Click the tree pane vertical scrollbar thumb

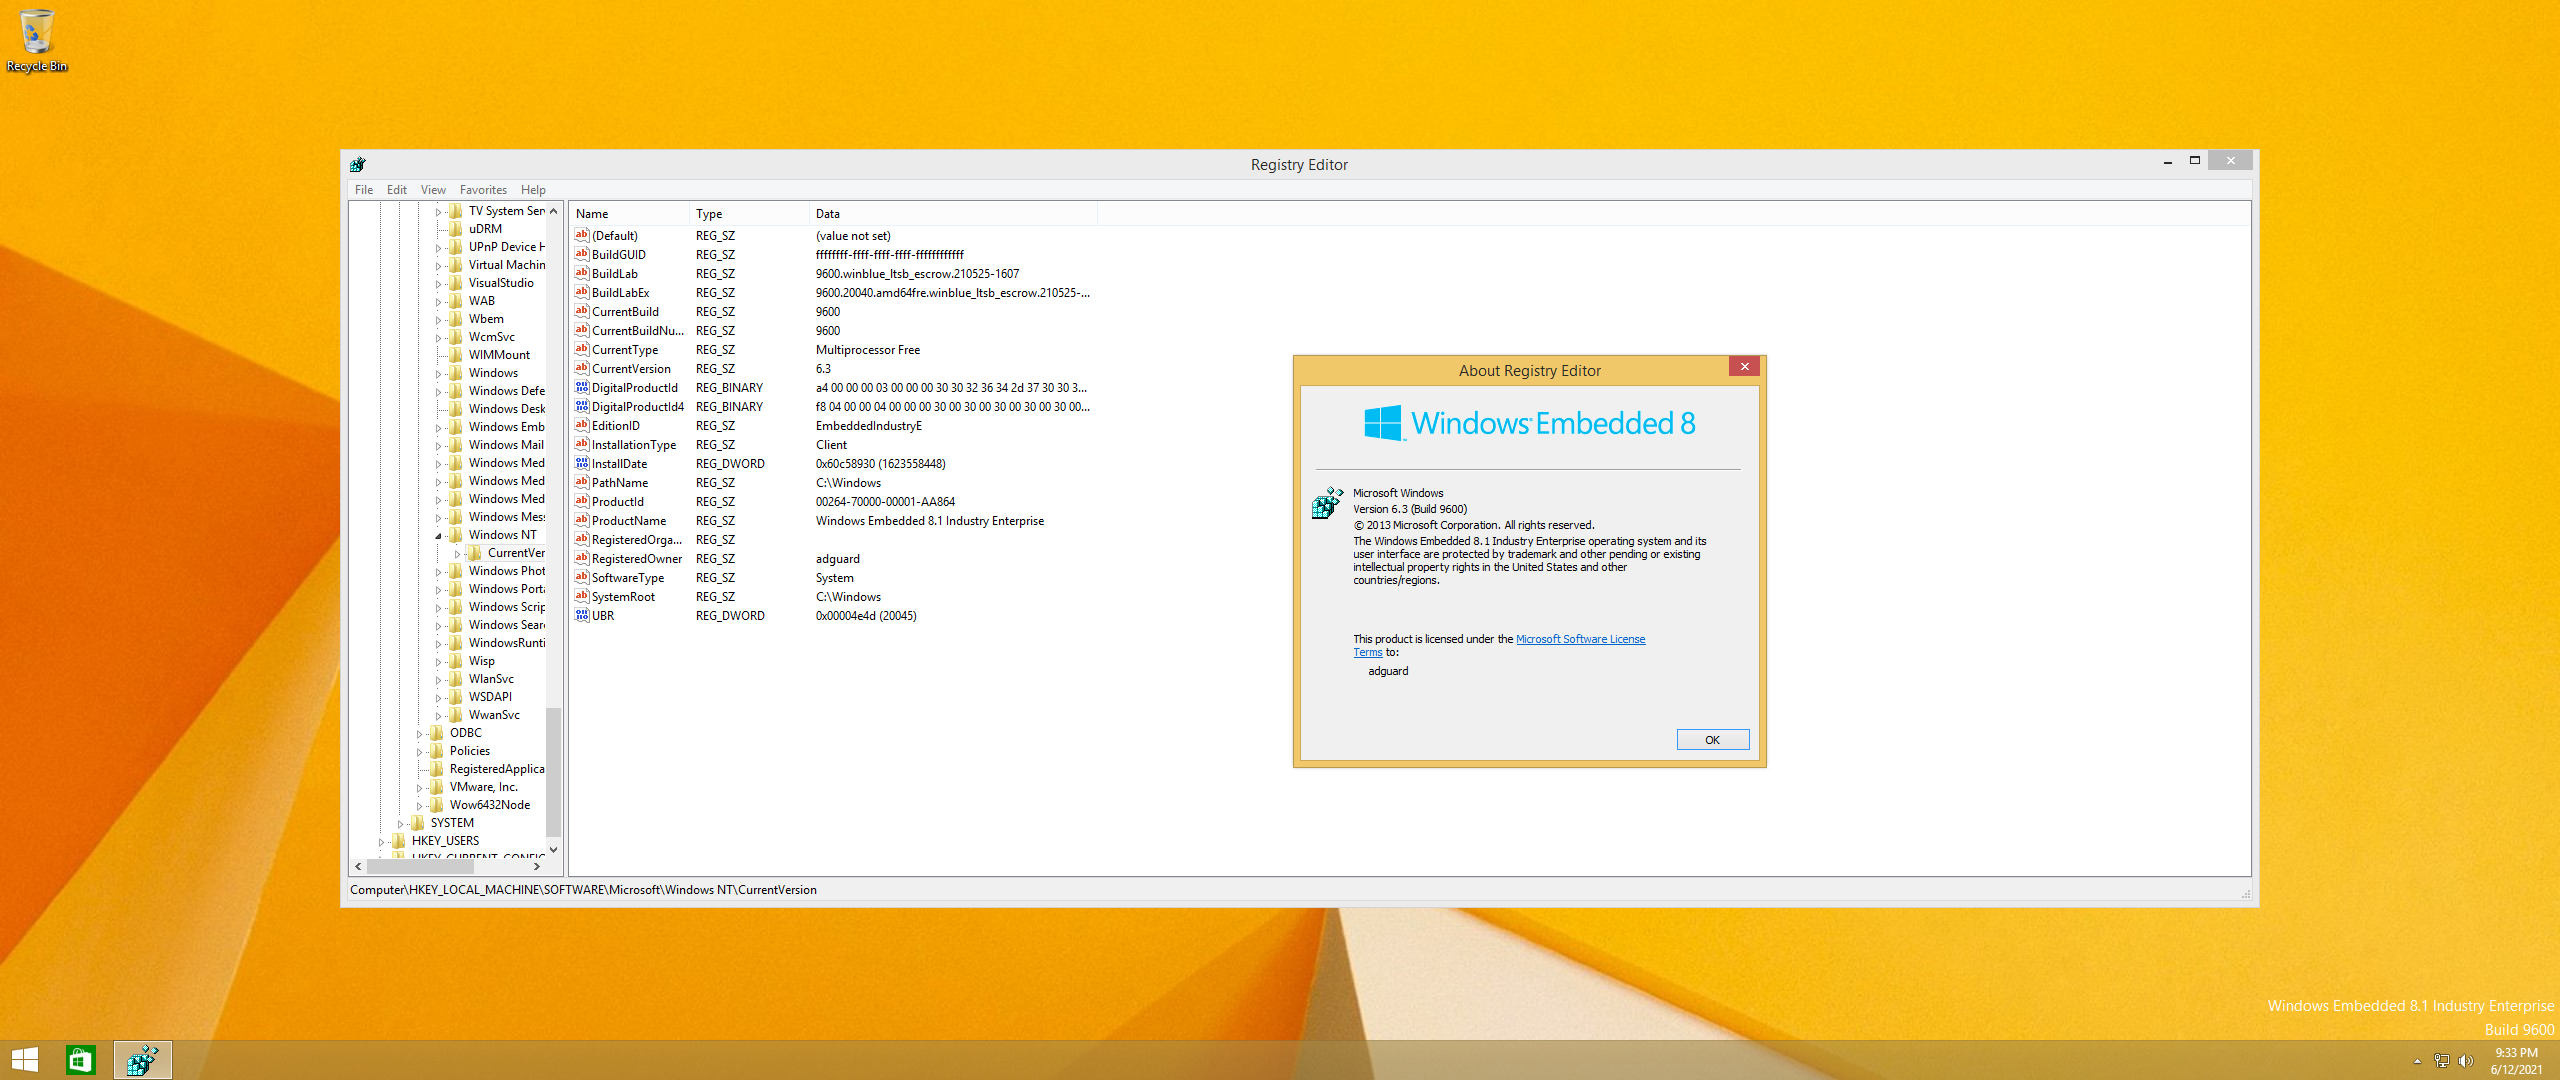554,772
